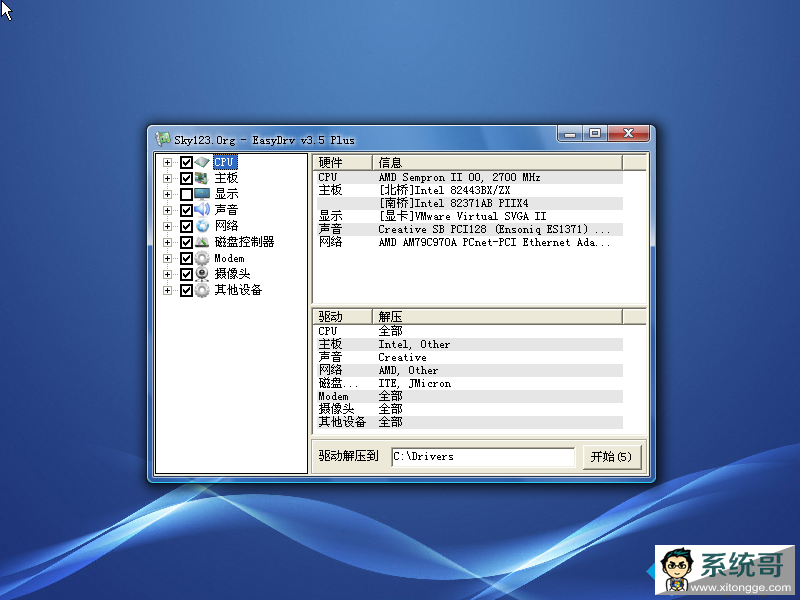Uncheck the 摄像头 checkbox
Image resolution: width=800 pixels, height=600 pixels.
pyautogui.click(x=186, y=274)
